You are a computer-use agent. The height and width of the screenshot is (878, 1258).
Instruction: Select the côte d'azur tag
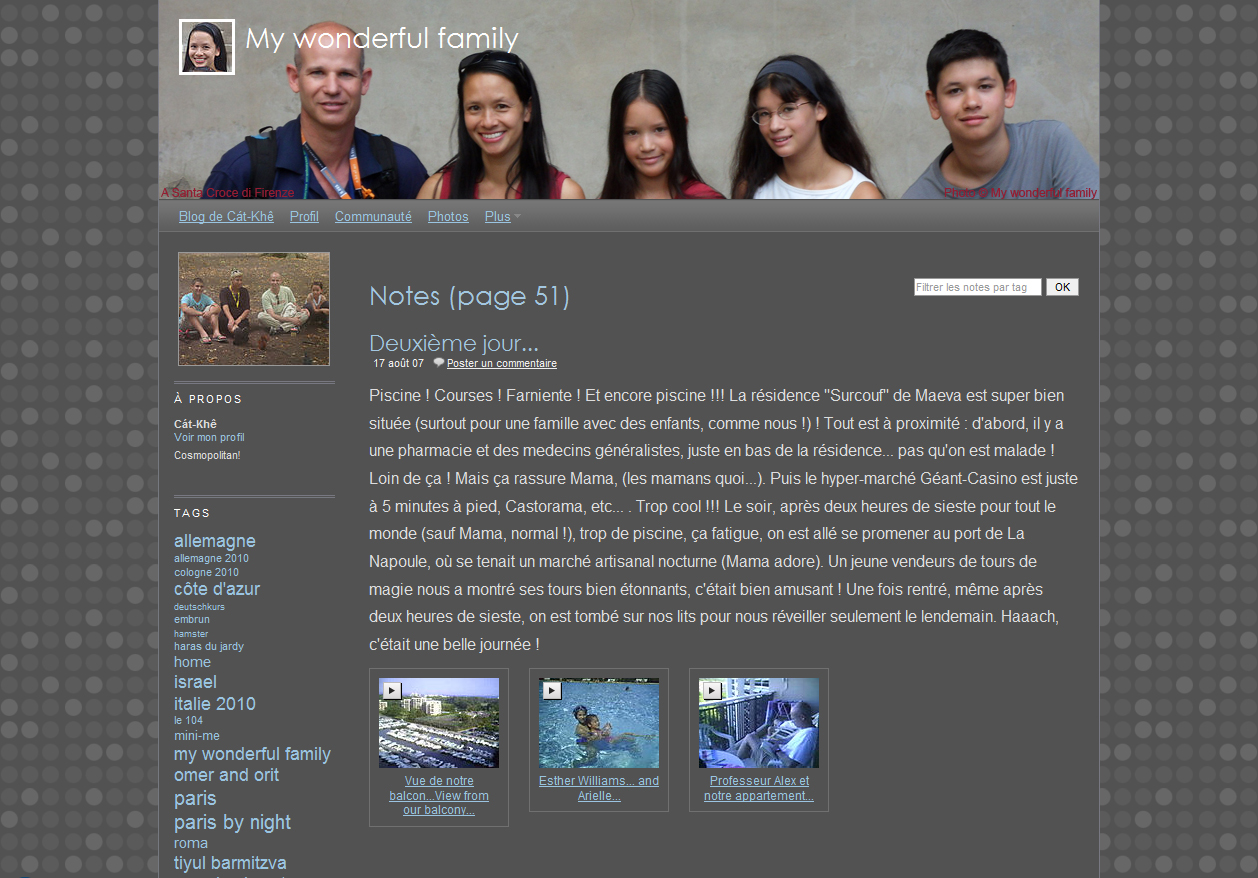[x=217, y=589]
